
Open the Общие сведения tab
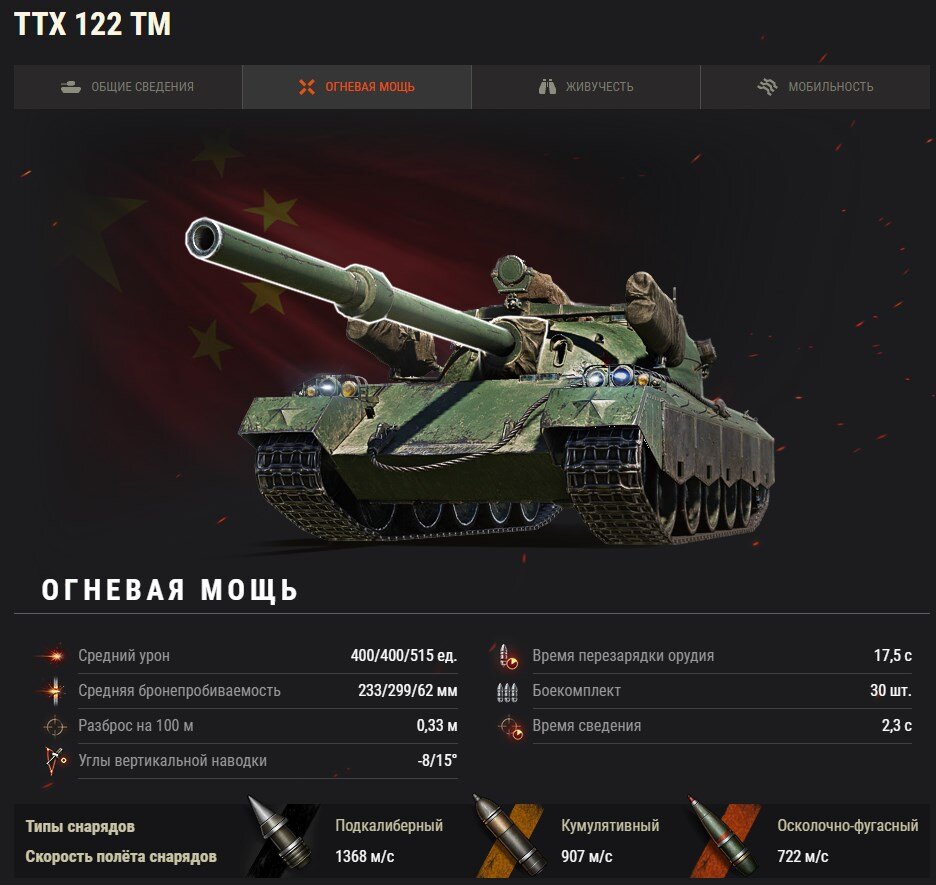click(x=128, y=87)
